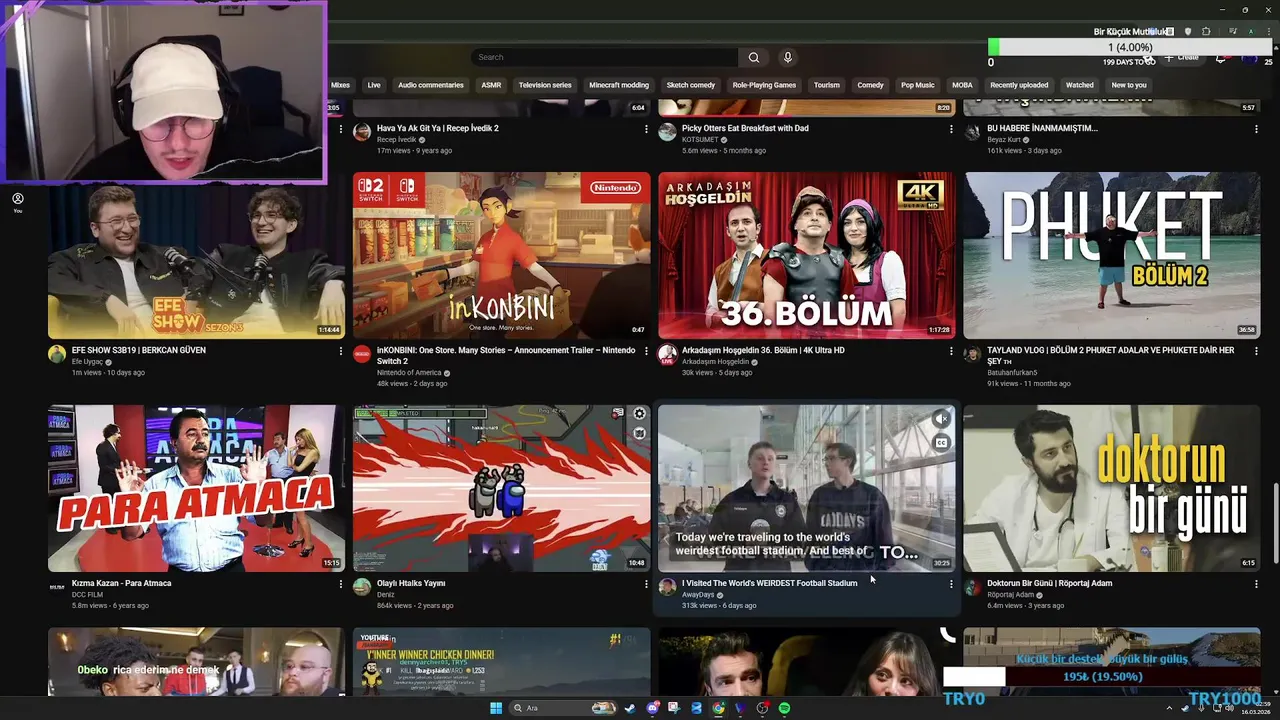Open browser extensions puzzle icon
1280x720 pixels.
tap(1206, 32)
